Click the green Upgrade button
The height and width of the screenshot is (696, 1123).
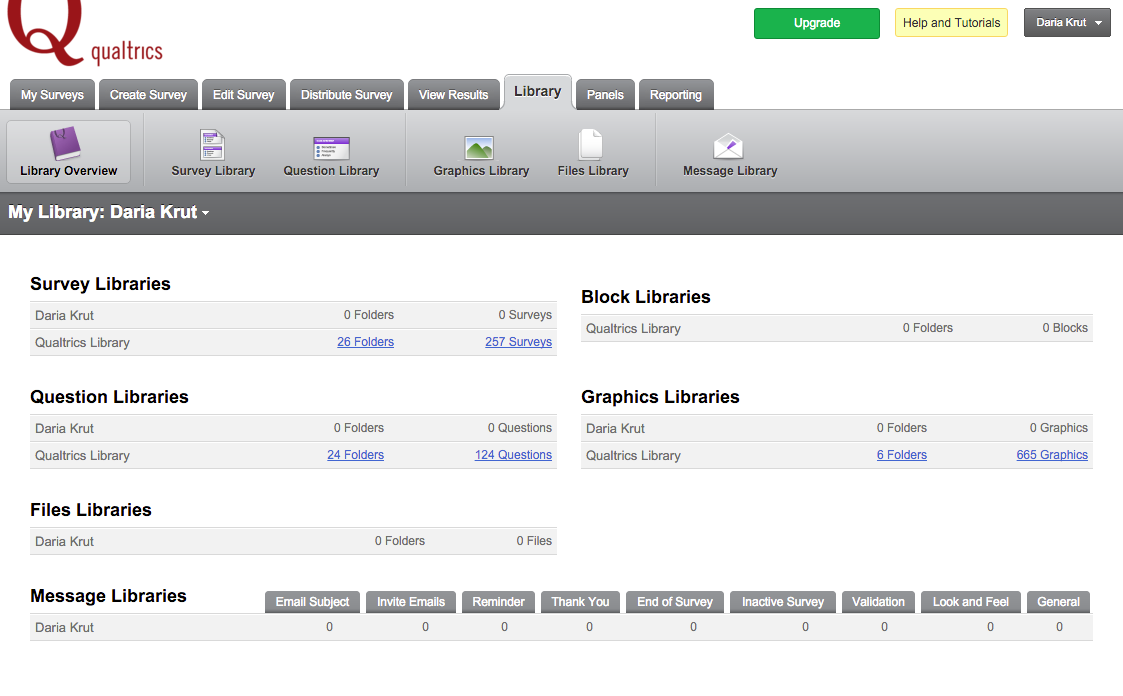tap(816, 23)
